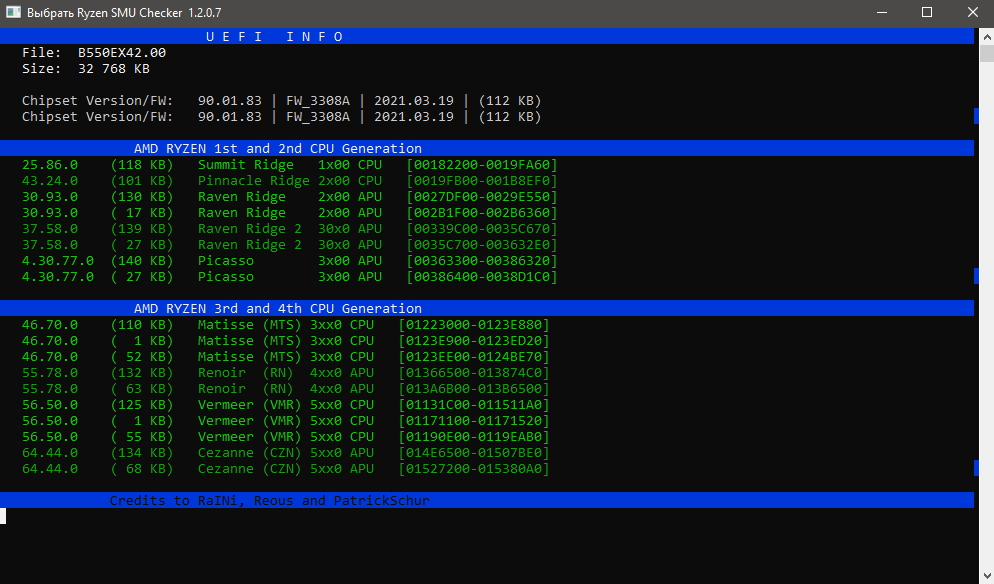Image resolution: width=994 pixels, height=584 pixels.
Task: Click address [0123E900-0123ED20]
Action: click(474, 341)
